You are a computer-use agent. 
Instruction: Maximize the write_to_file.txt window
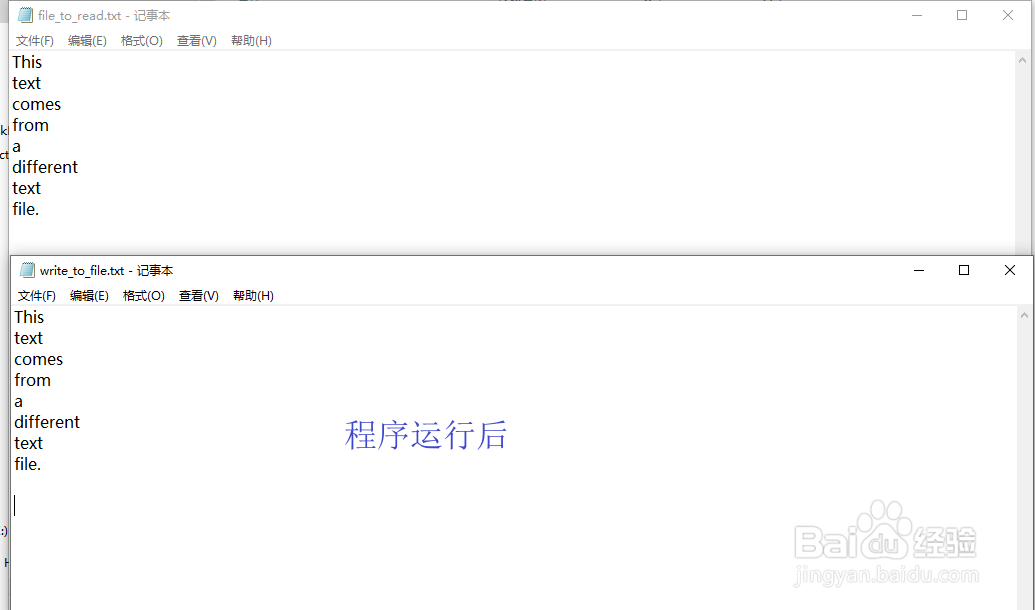963,270
